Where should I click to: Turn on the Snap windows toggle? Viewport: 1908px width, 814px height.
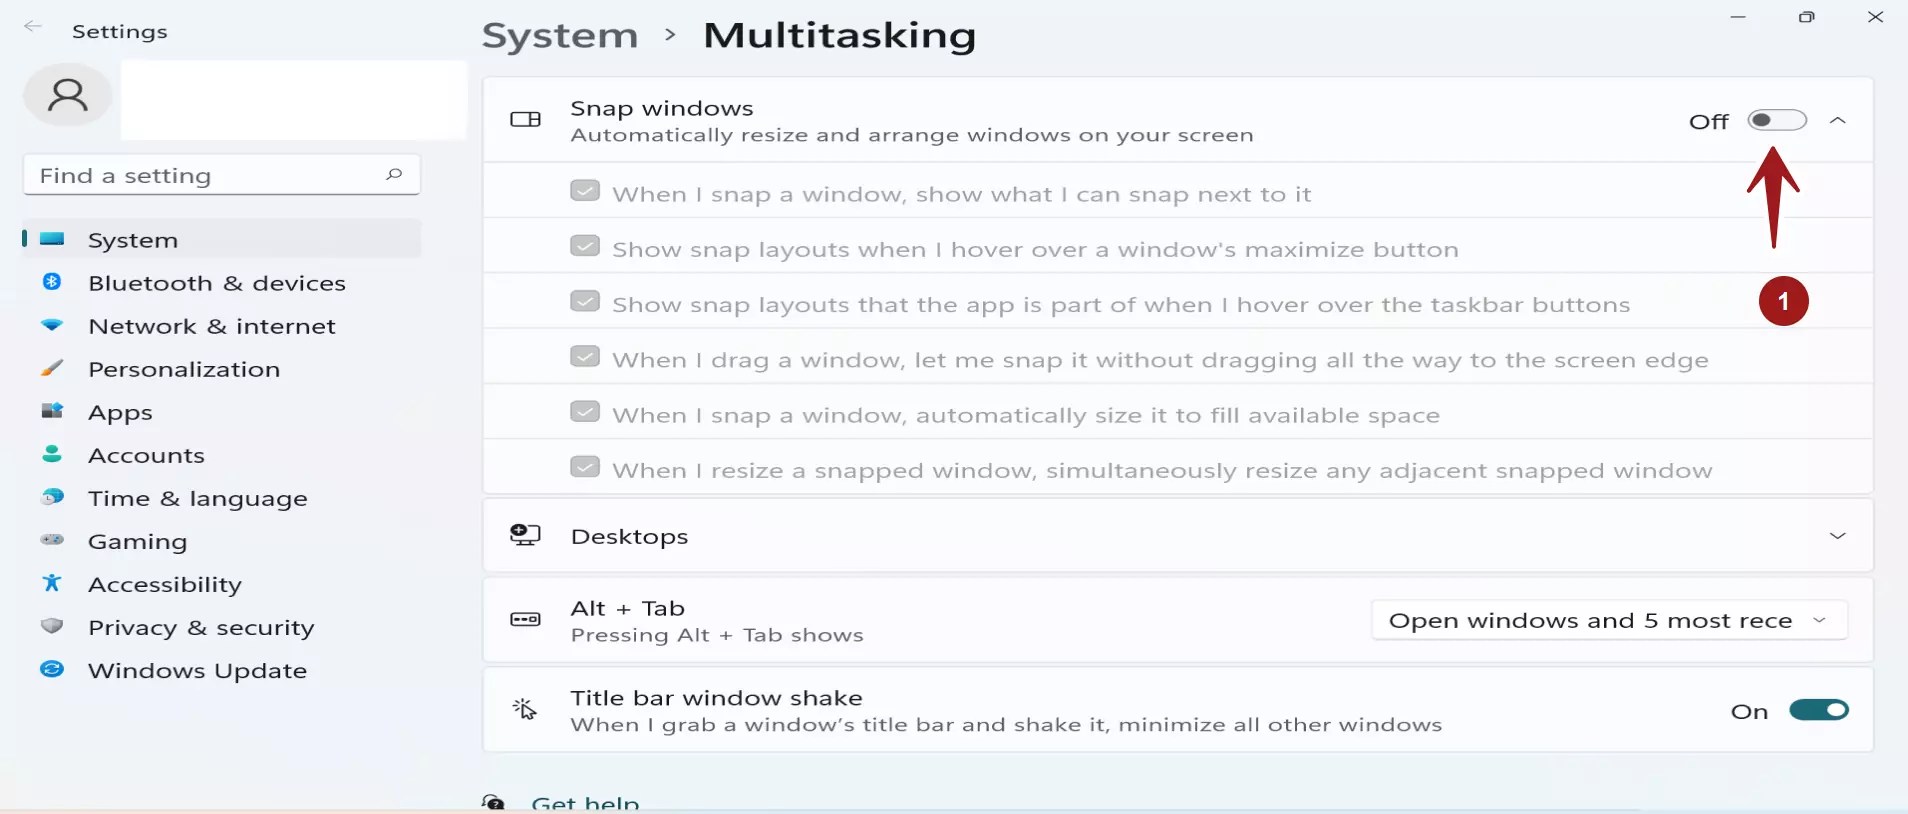tap(1777, 120)
